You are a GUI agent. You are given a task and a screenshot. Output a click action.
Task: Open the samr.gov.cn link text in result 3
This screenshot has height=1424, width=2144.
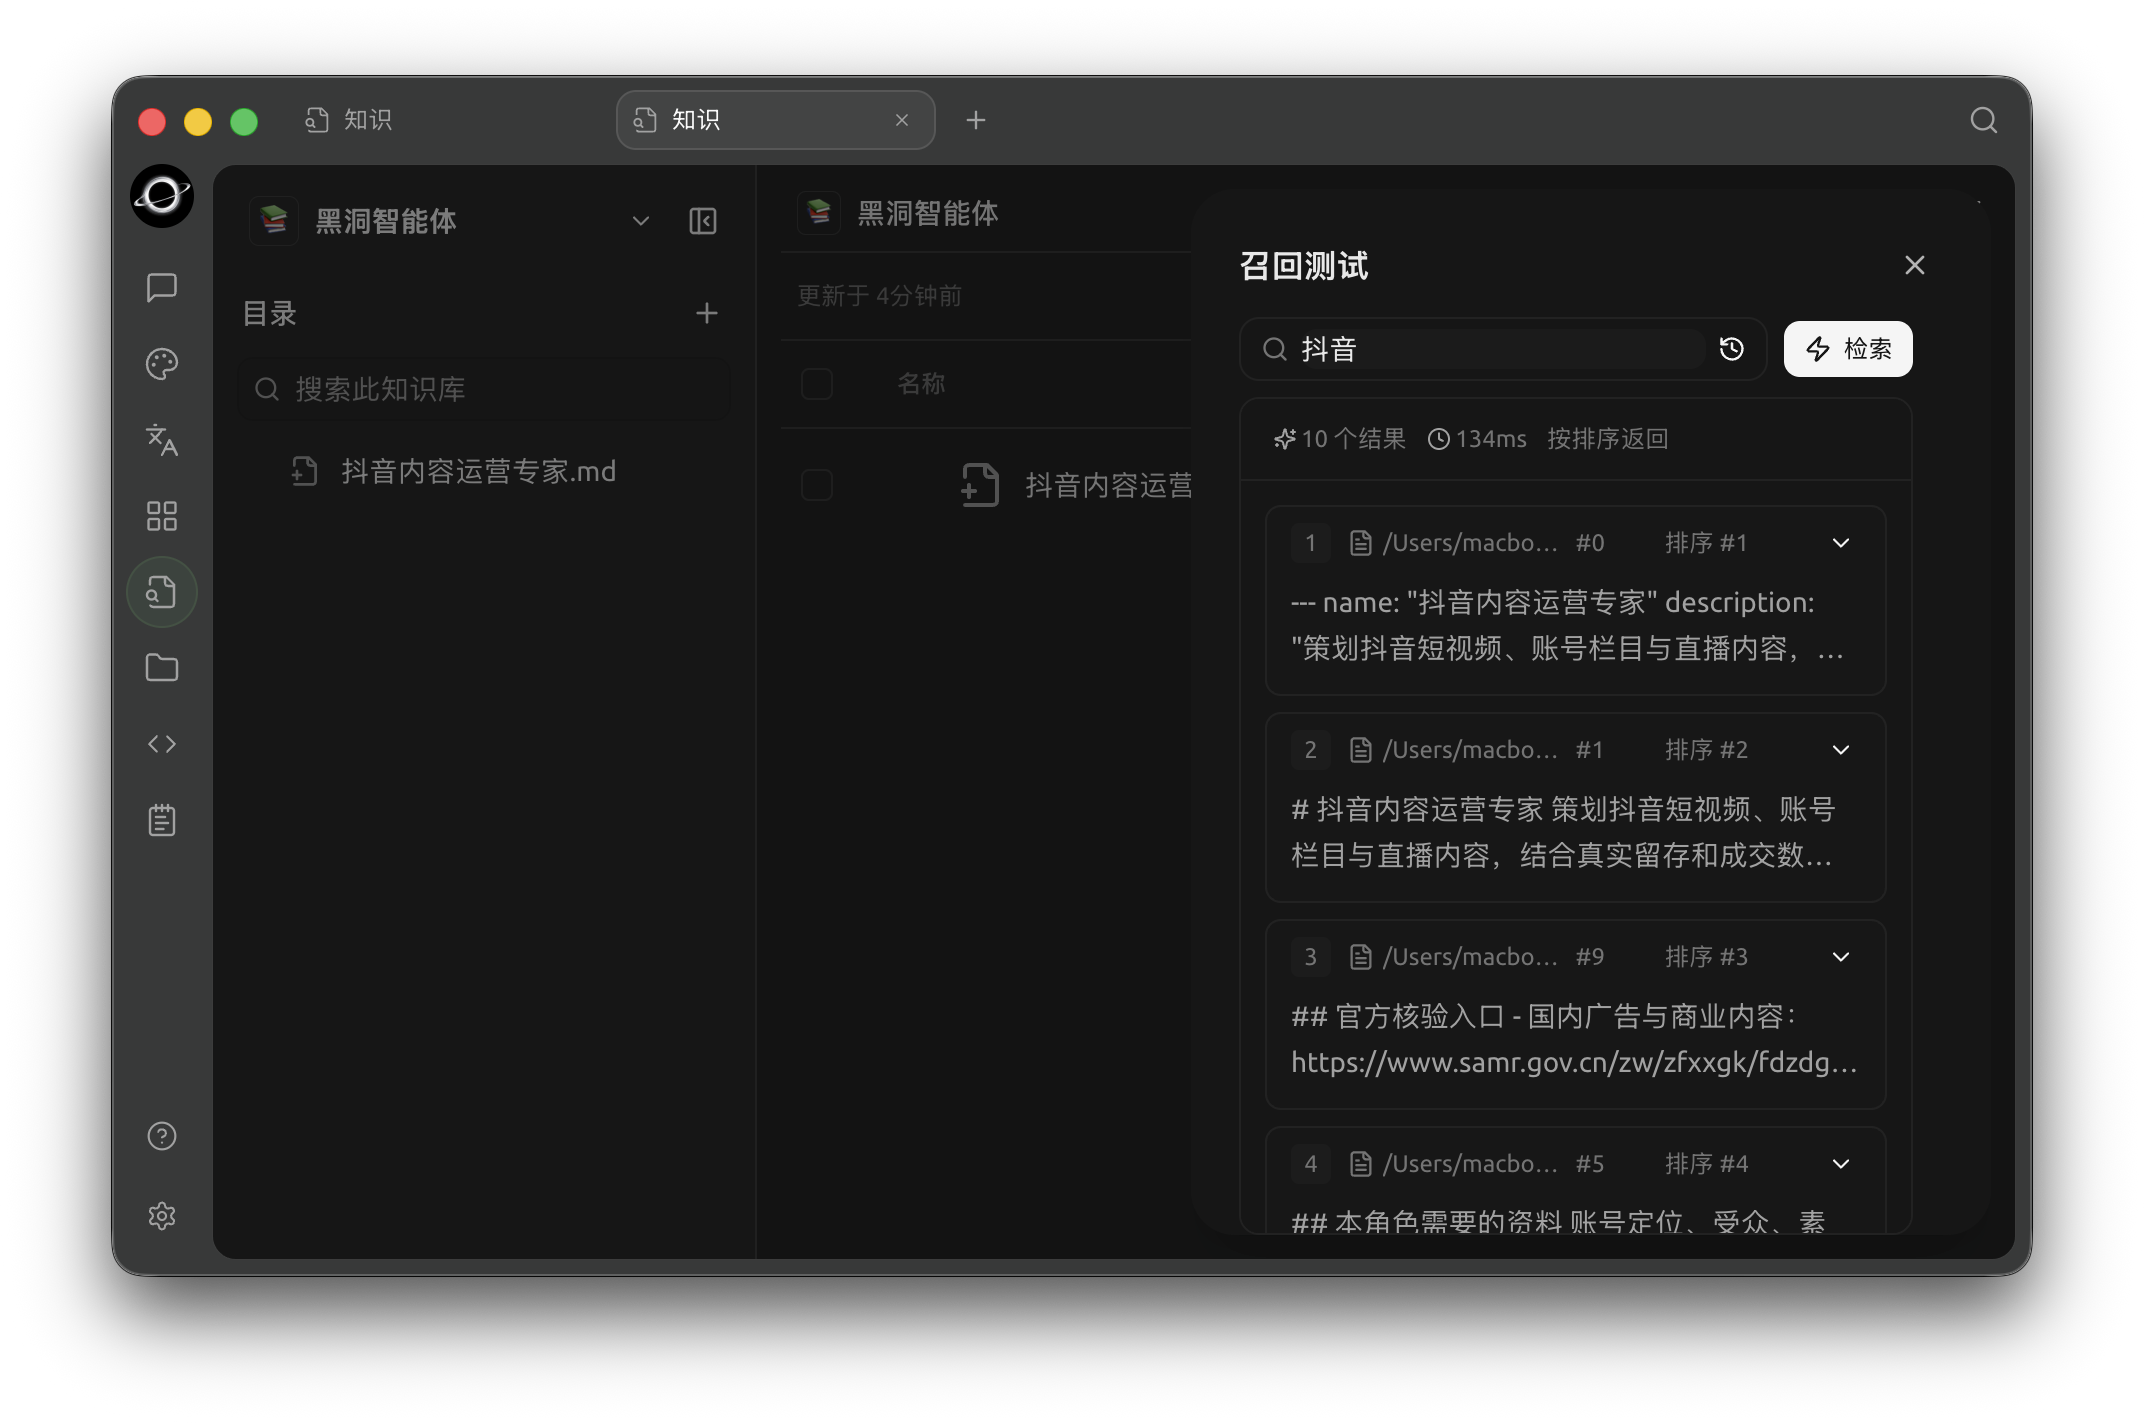tap(1574, 1062)
